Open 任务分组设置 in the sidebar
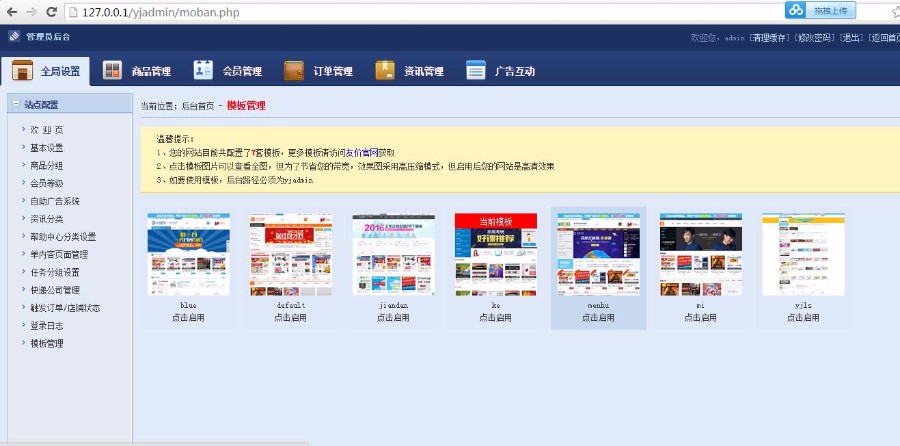This screenshot has width=900, height=446. (55, 273)
